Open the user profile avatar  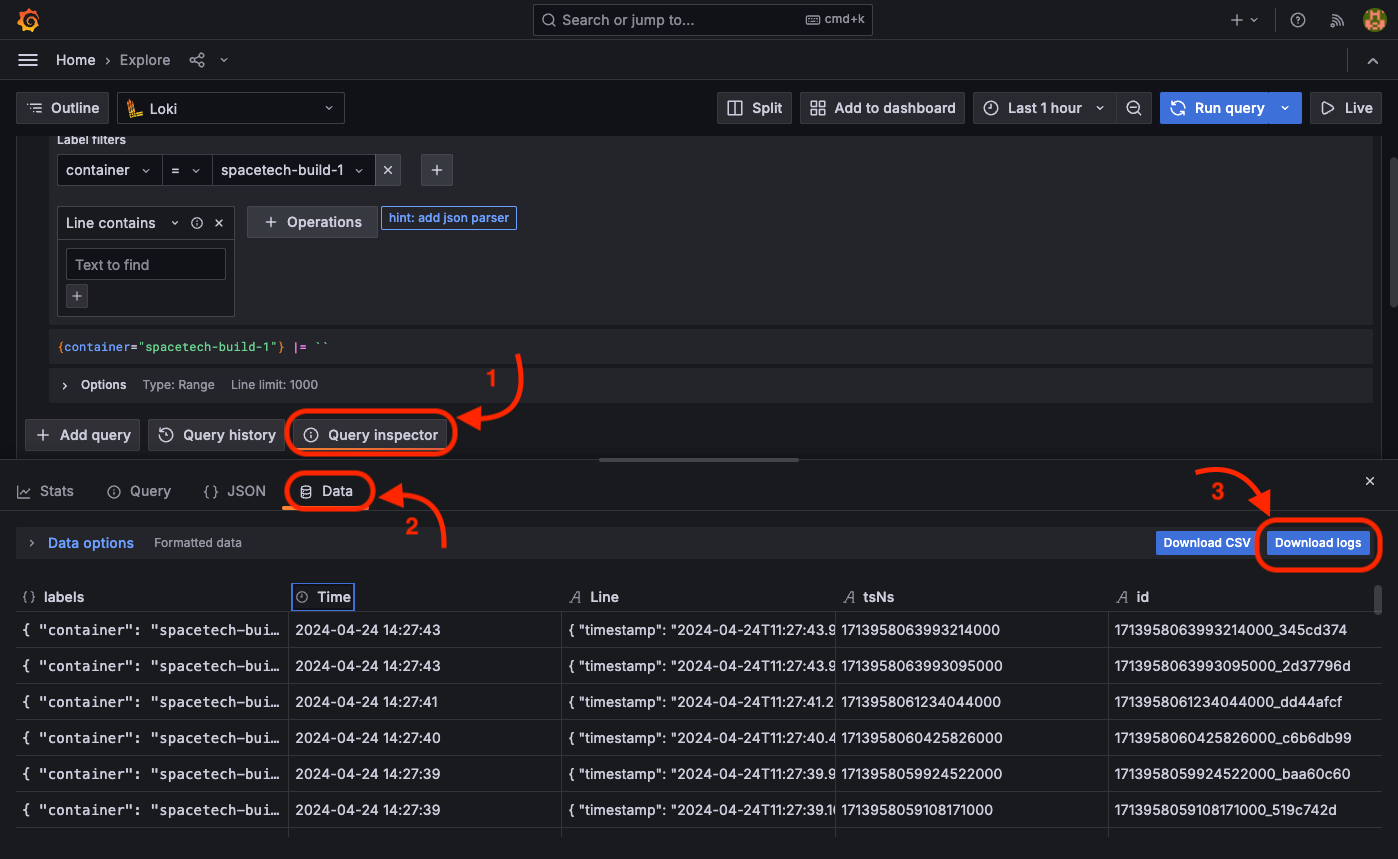pyautogui.click(x=1374, y=20)
